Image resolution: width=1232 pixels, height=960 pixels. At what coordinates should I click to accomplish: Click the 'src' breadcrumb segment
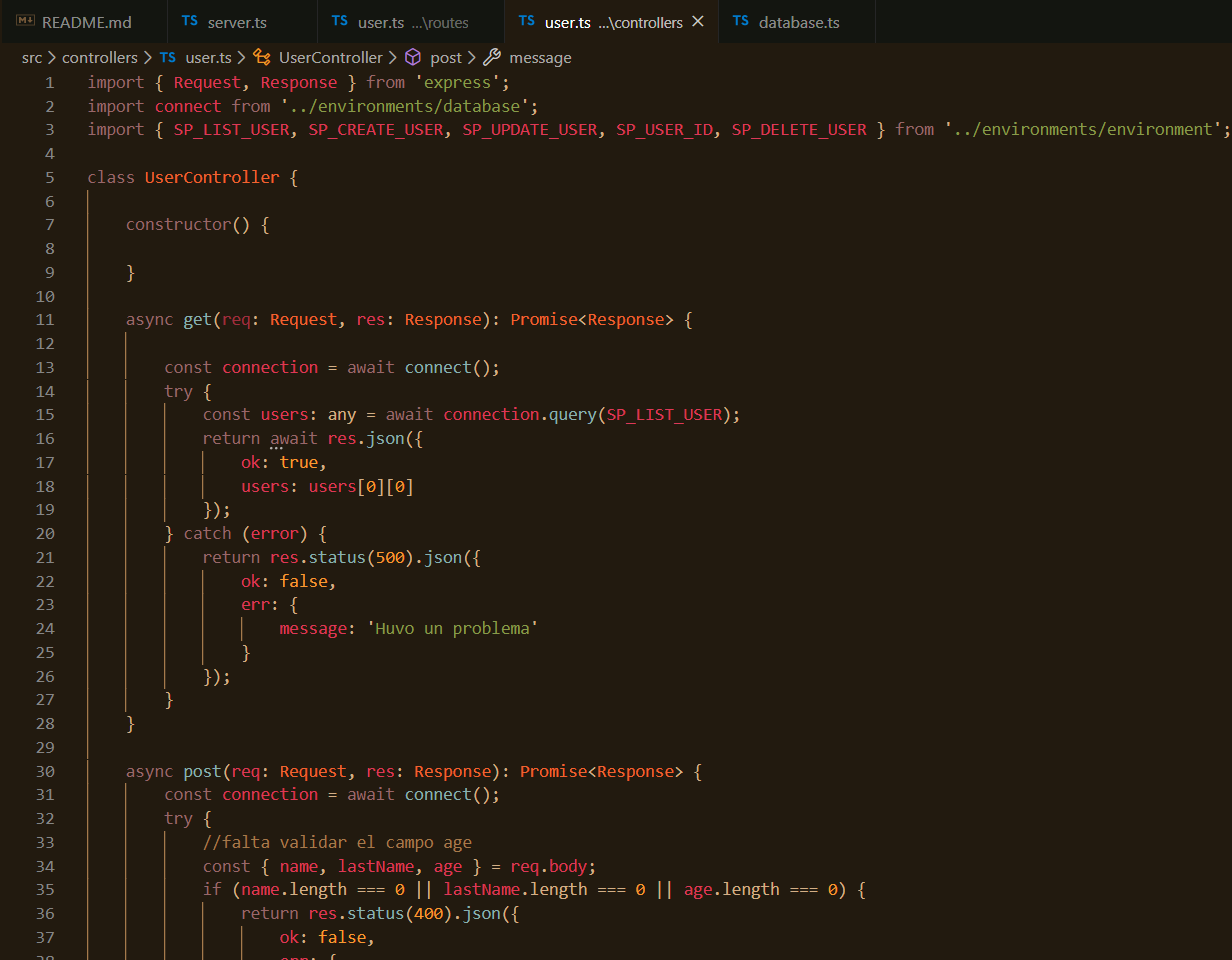32,58
